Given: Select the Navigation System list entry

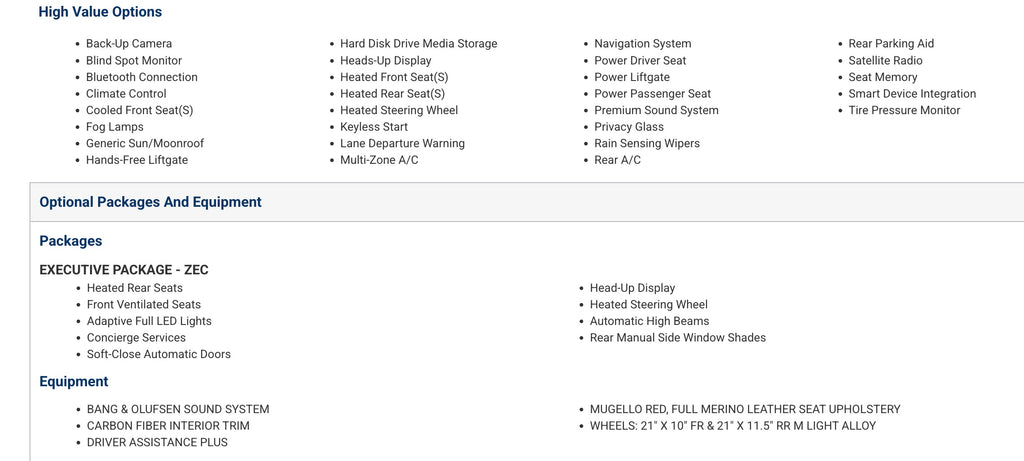Looking at the screenshot, I should tap(642, 44).
